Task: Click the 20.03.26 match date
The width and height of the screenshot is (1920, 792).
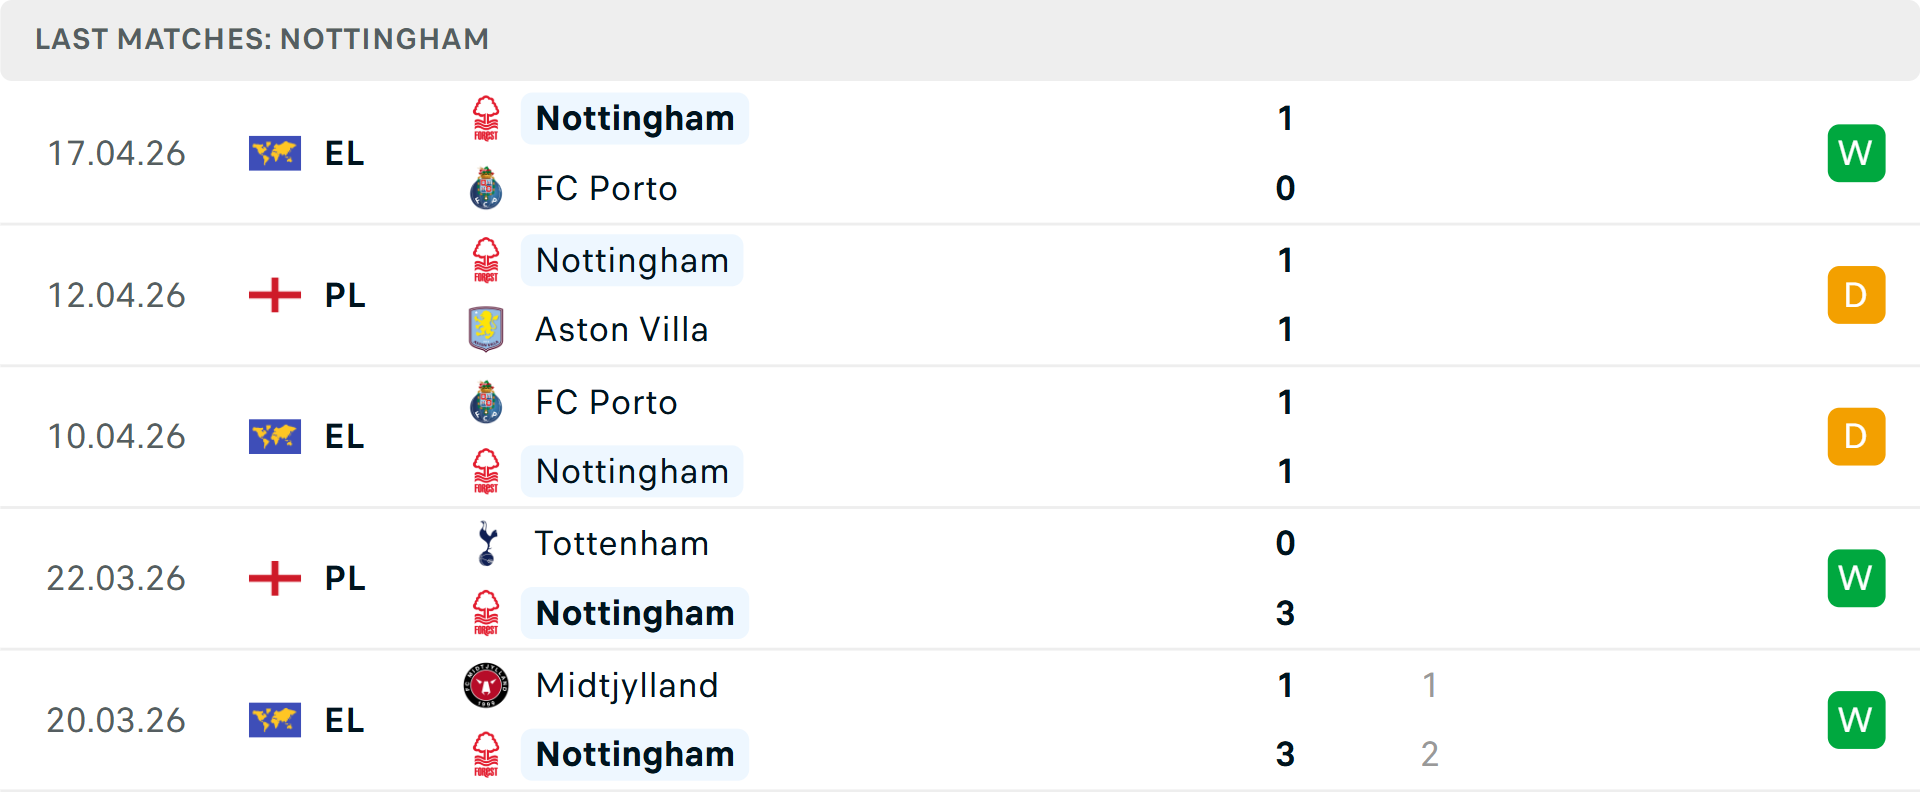Action: pyautogui.click(x=116, y=720)
